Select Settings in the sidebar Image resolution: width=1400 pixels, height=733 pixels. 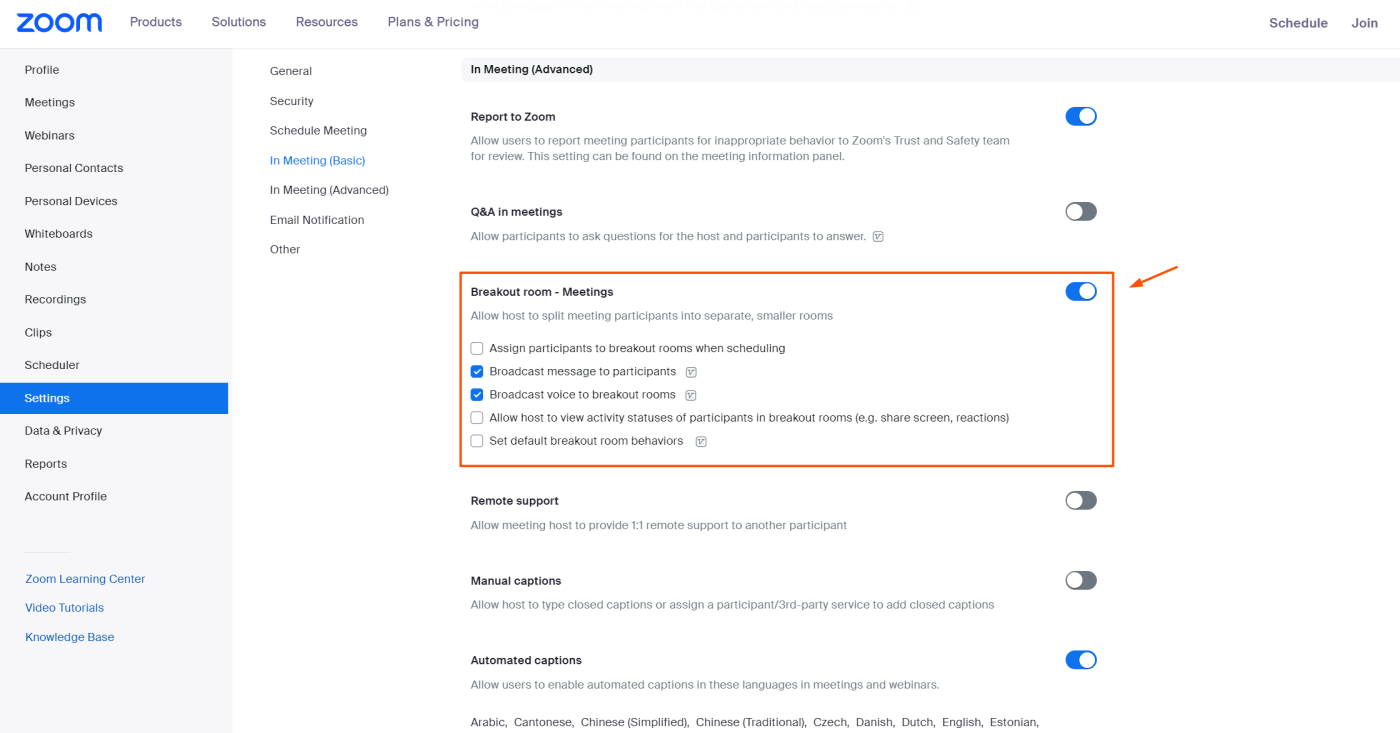click(x=114, y=398)
